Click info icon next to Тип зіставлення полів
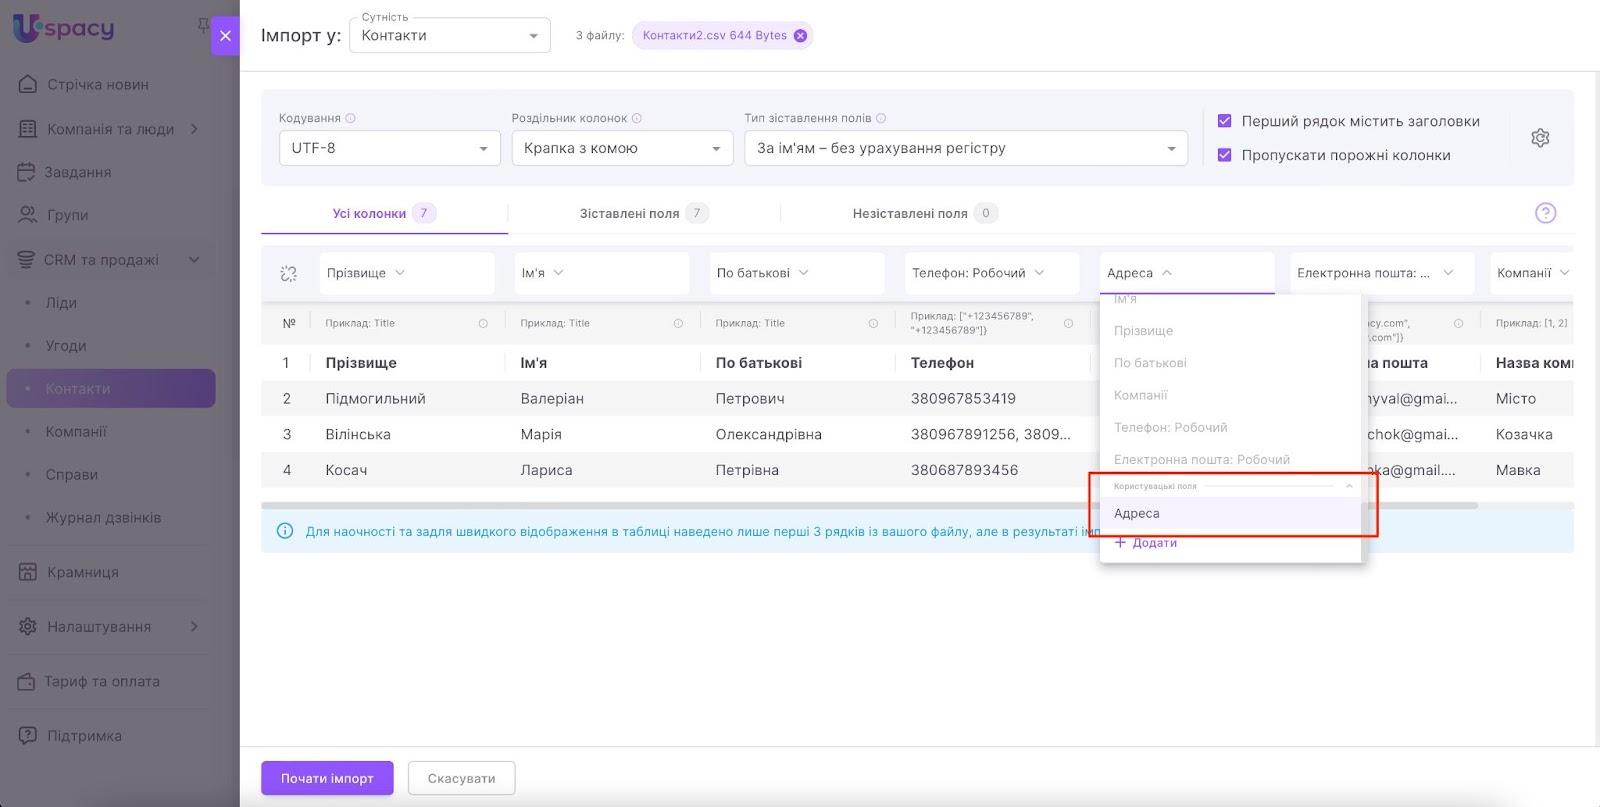 (881, 118)
